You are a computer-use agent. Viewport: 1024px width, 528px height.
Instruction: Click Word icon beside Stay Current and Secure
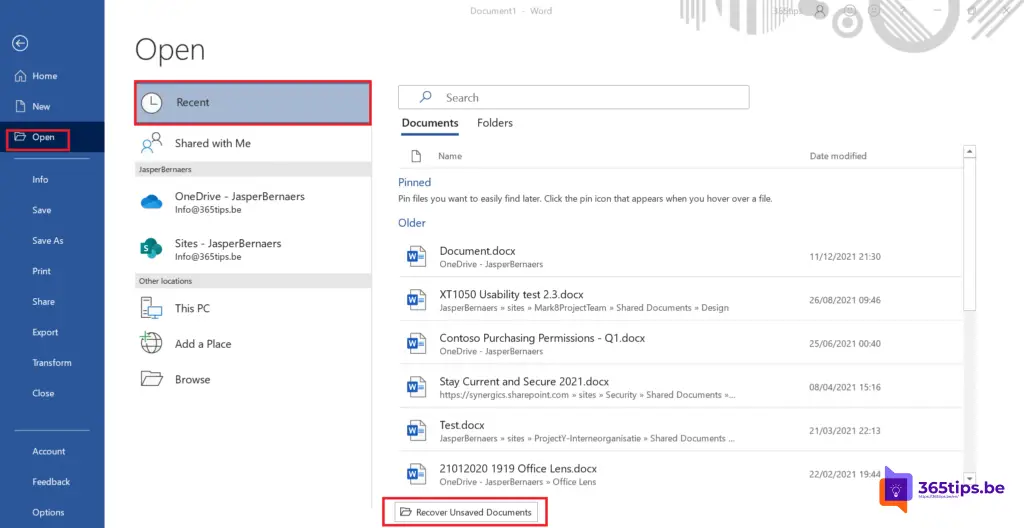pos(416,388)
